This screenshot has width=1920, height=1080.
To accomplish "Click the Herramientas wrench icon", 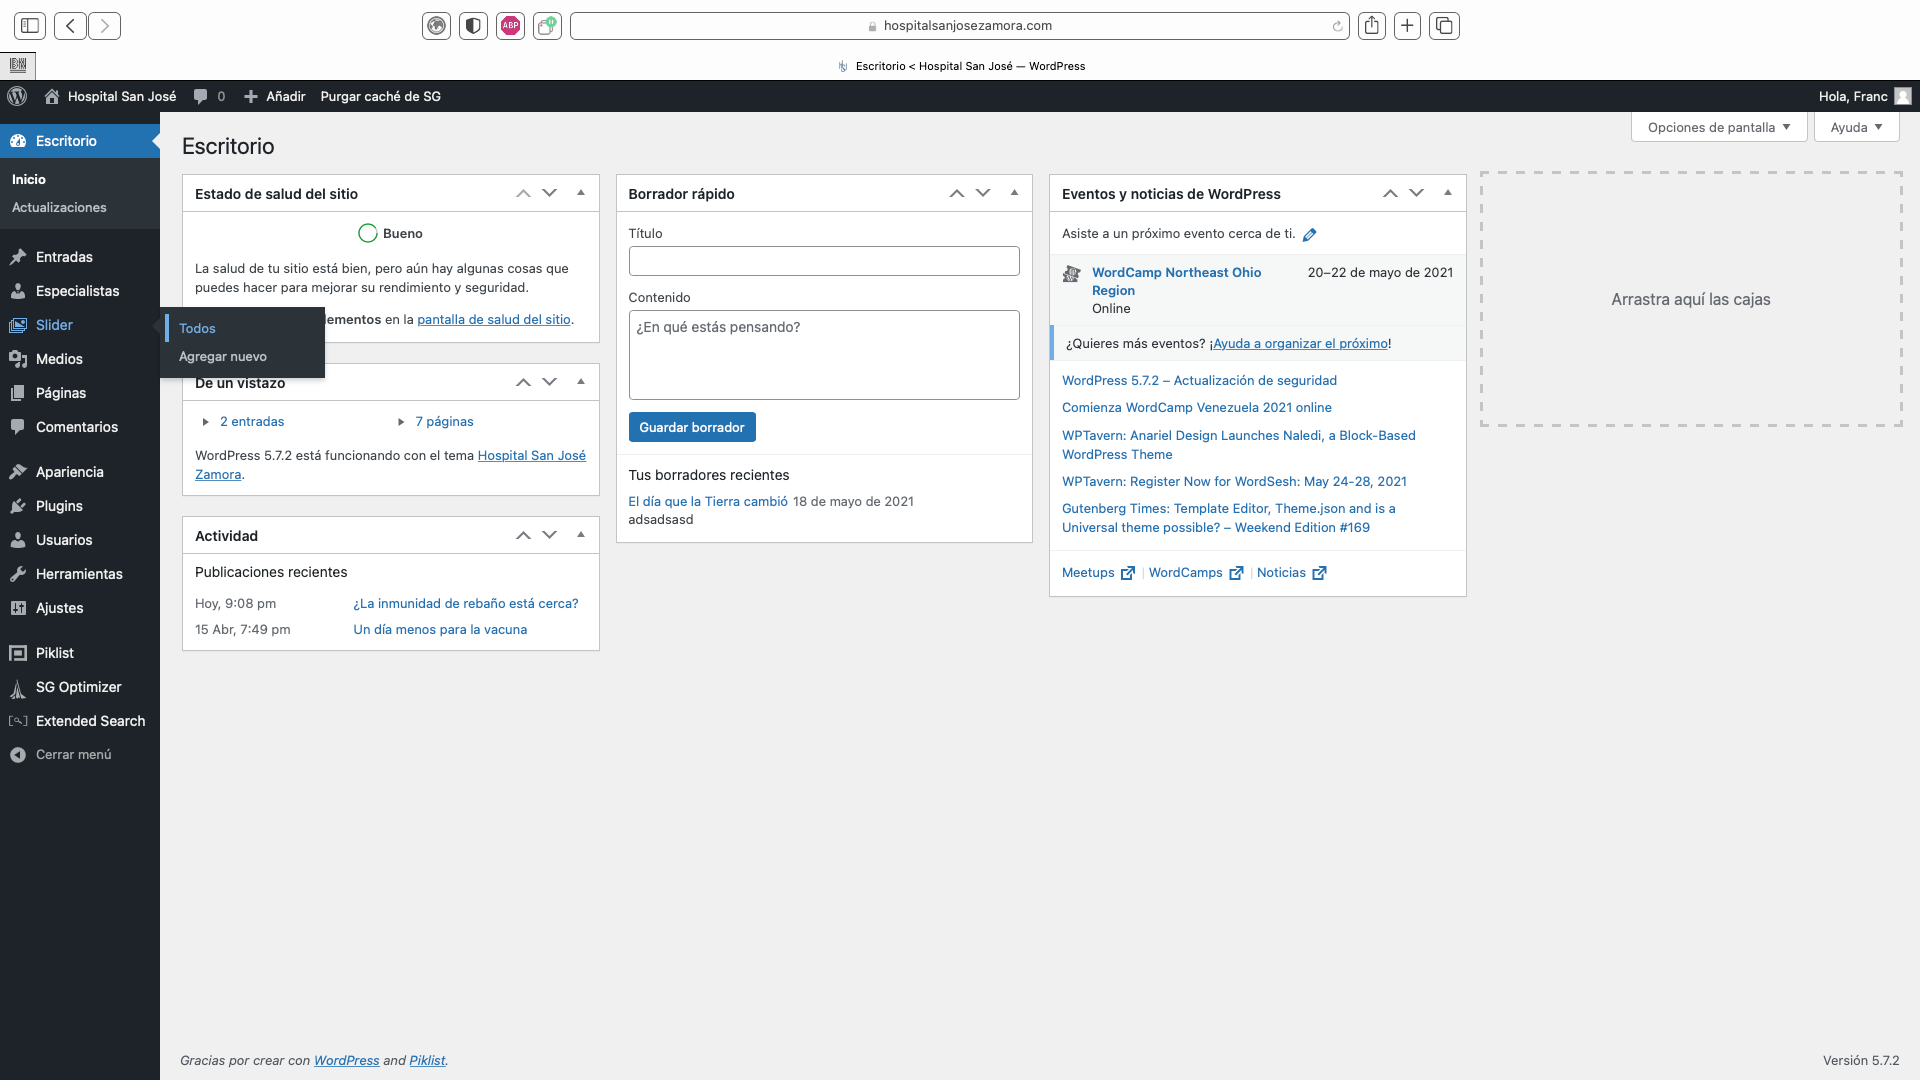I will (18, 574).
